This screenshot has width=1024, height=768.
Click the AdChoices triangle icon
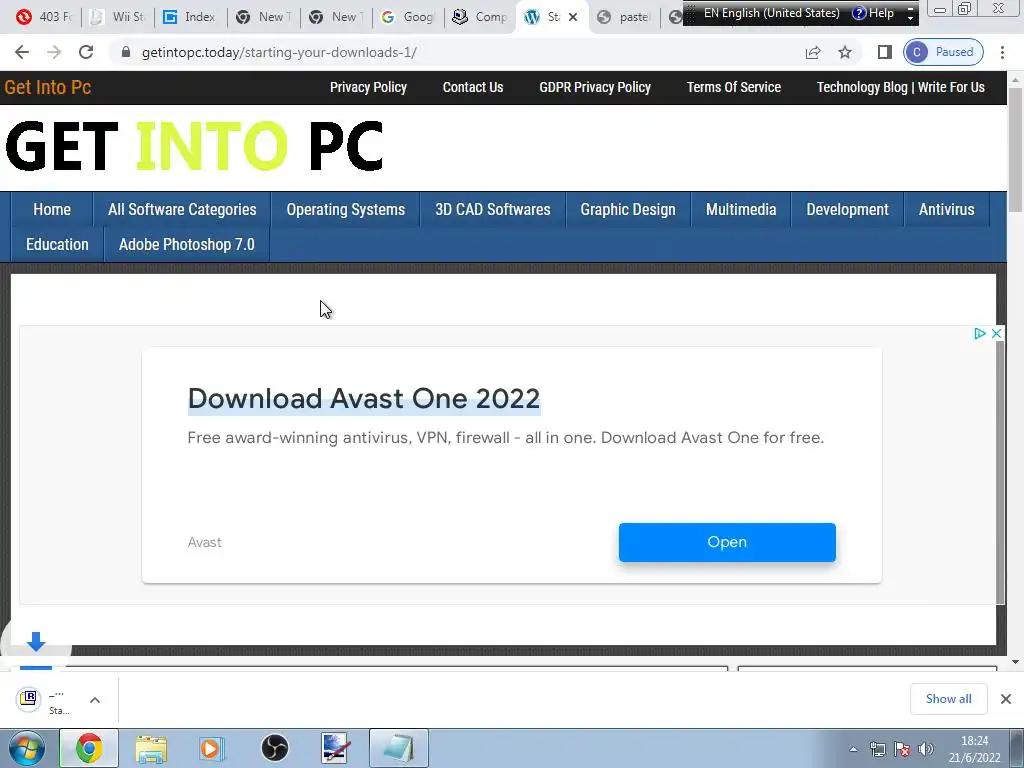pos(979,334)
